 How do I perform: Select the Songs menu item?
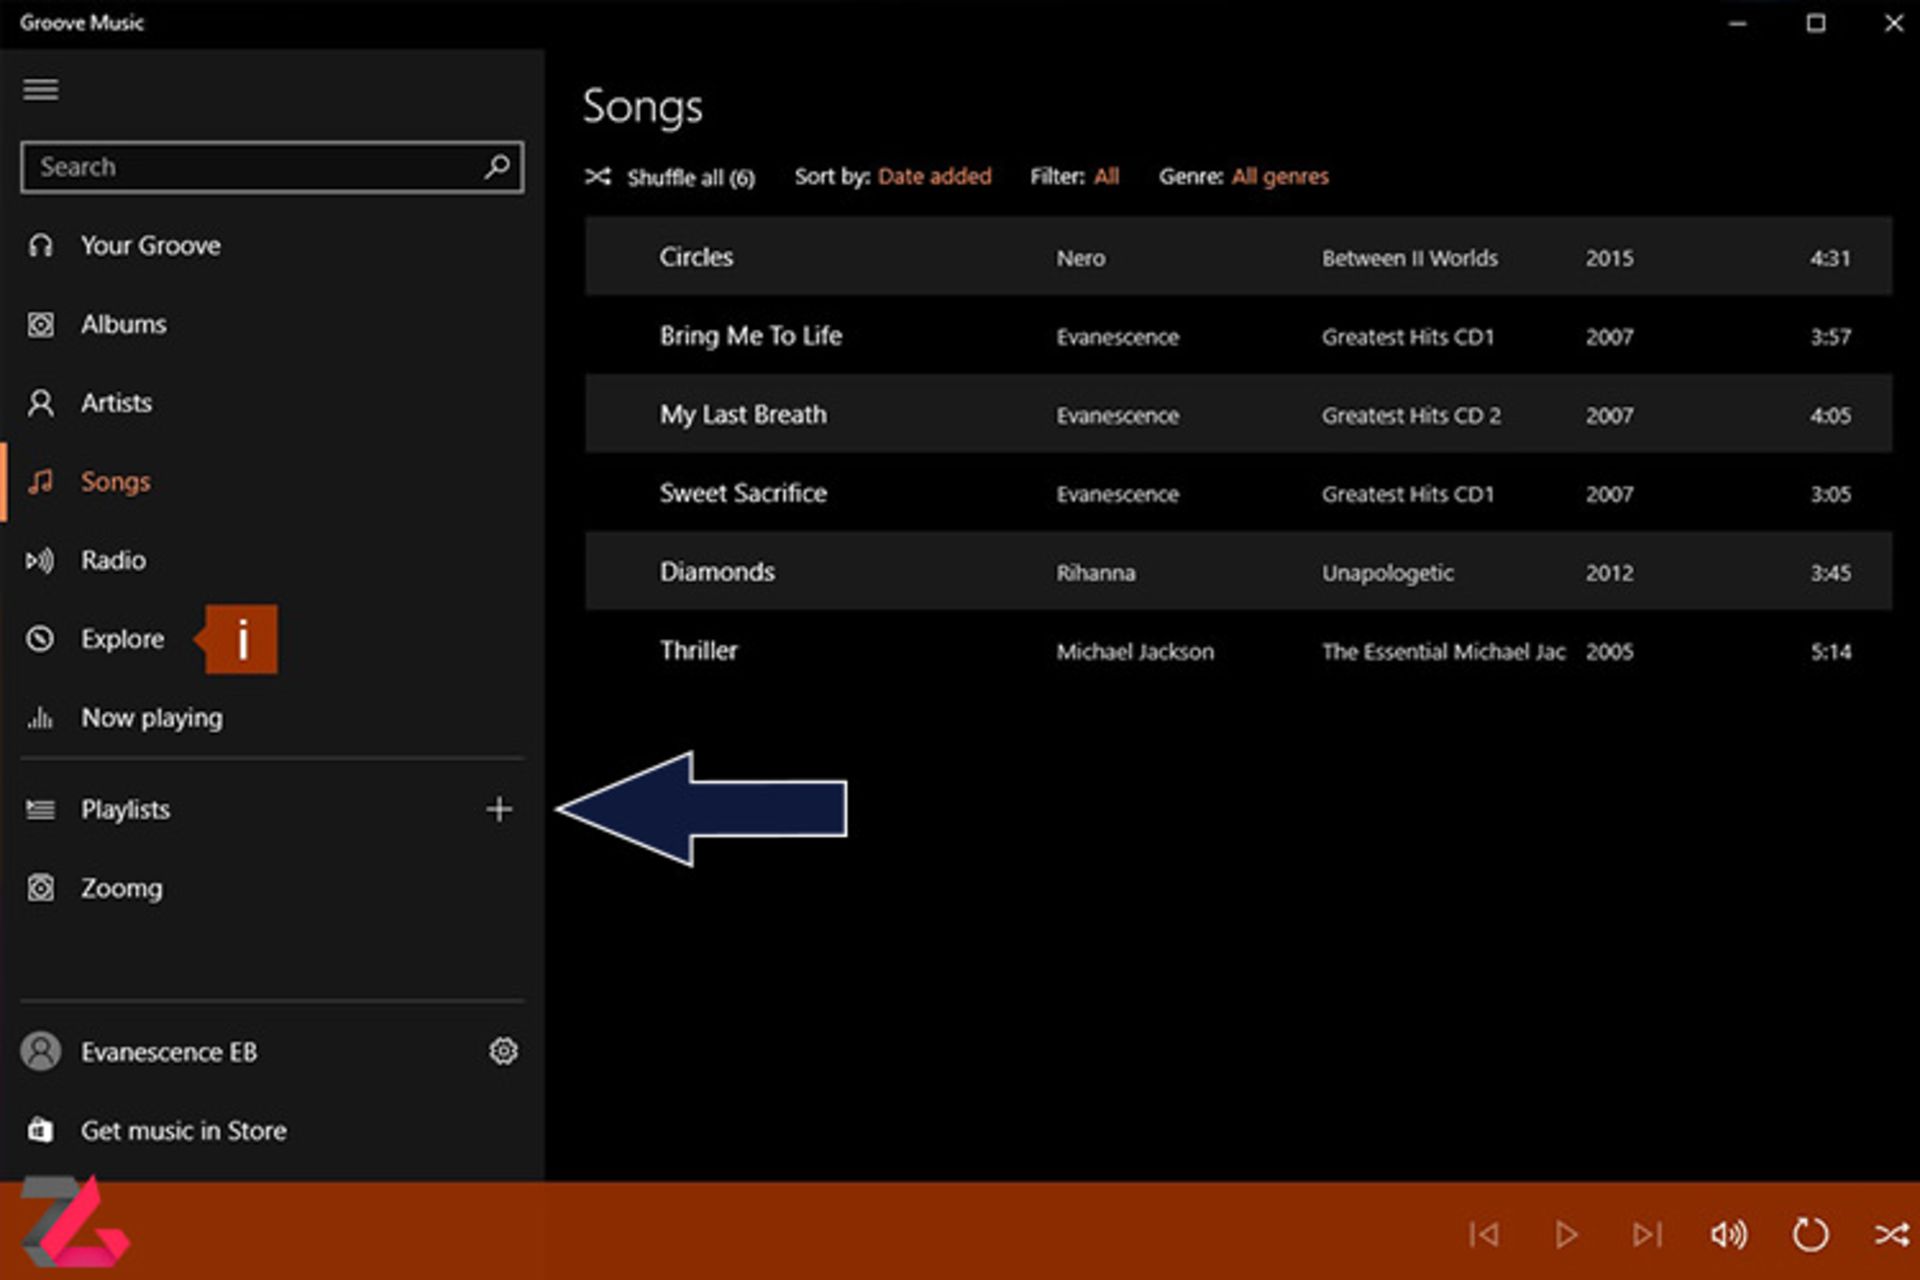pos(115,482)
